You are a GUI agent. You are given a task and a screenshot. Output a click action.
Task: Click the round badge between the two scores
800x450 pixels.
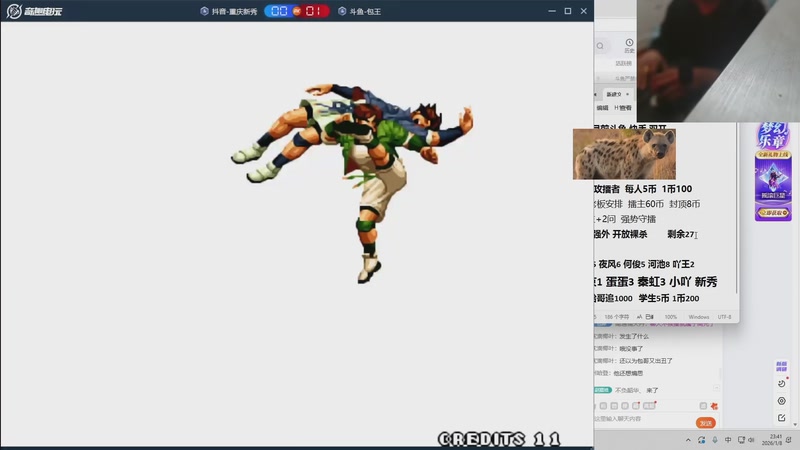tap(296, 11)
